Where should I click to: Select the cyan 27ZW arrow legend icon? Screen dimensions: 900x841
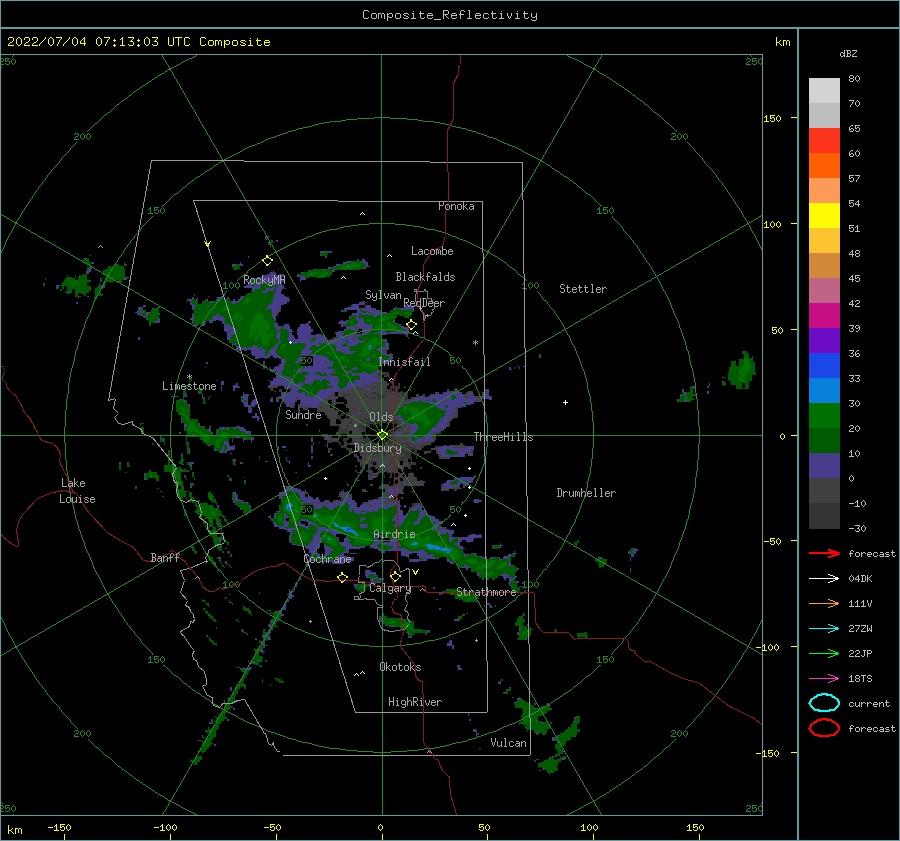point(824,629)
